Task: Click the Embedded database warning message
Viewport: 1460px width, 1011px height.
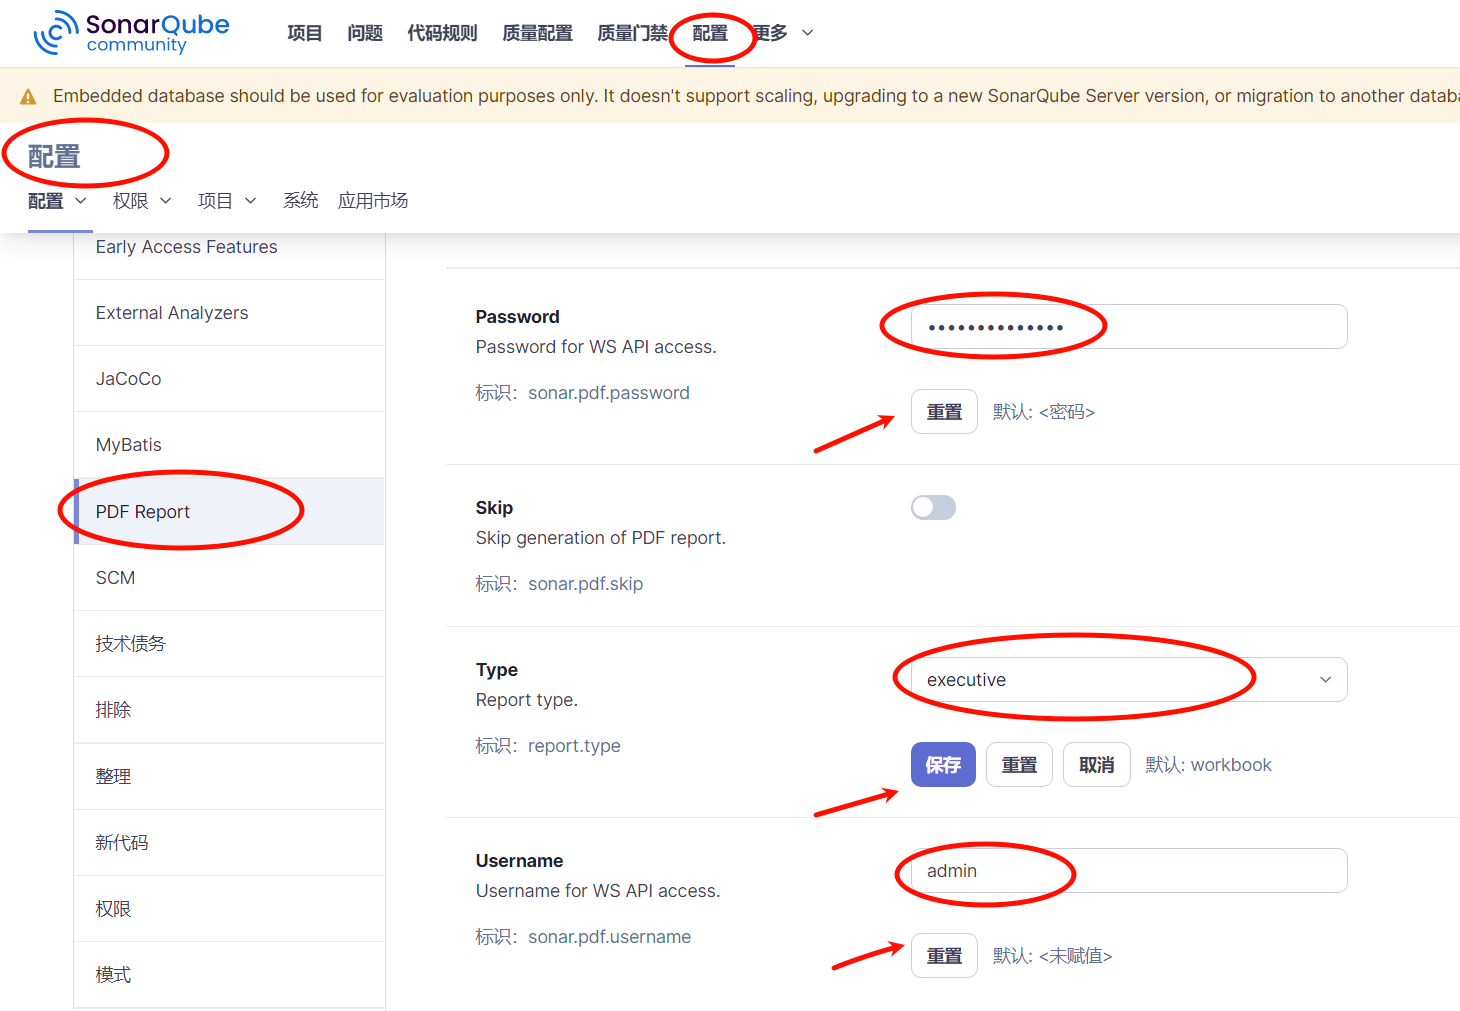Action: [756, 96]
